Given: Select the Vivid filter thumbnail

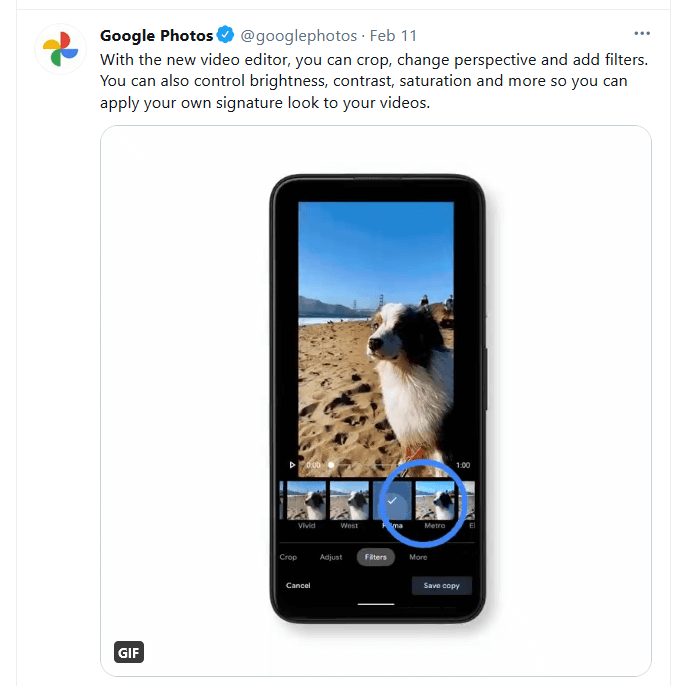Looking at the screenshot, I should click(306, 500).
